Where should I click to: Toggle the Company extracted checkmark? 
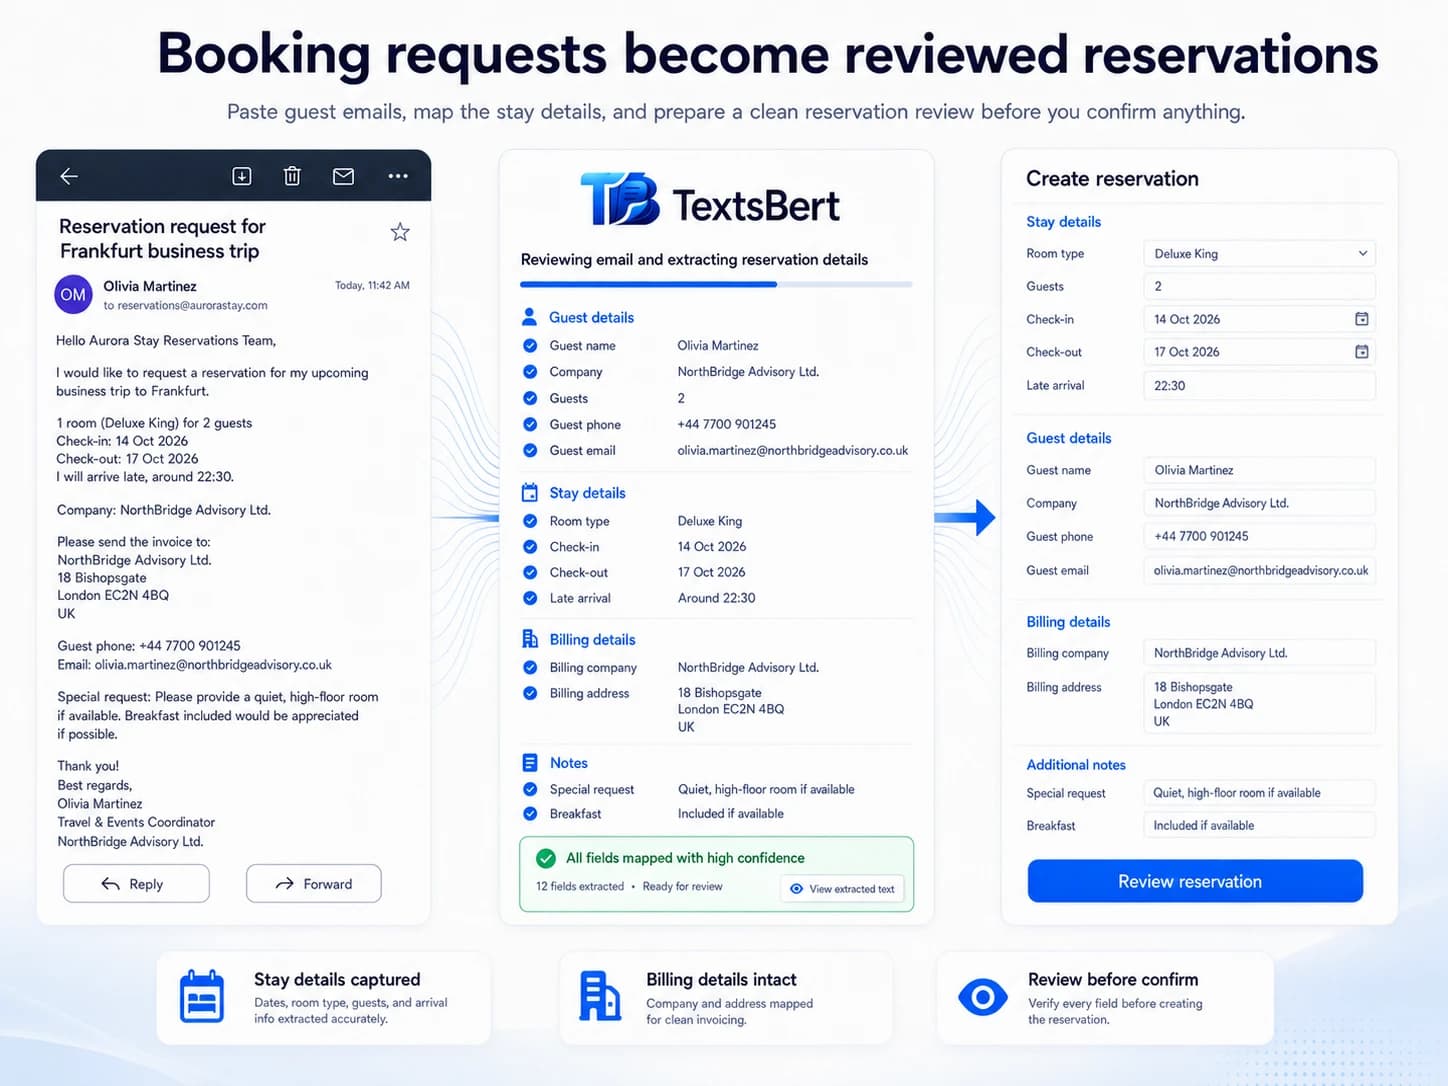tap(530, 372)
